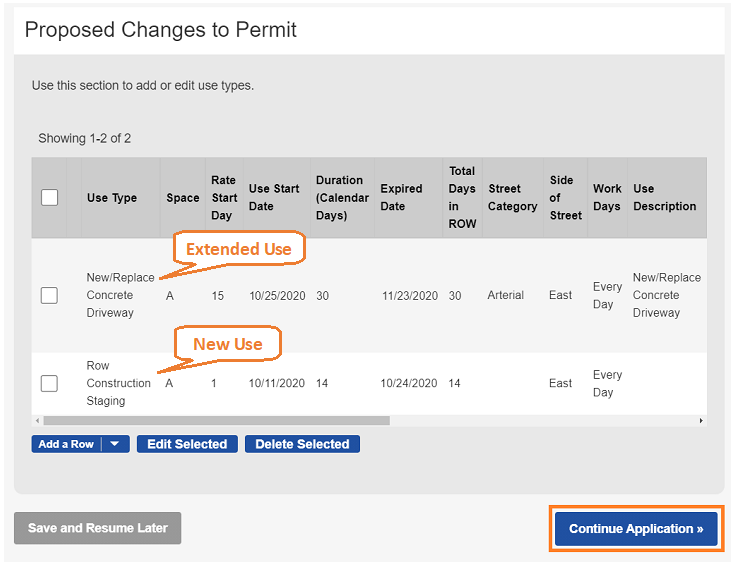Select the New/Replace Concrete Driveway row checkbox
734x565 pixels.
pos(49,295)
